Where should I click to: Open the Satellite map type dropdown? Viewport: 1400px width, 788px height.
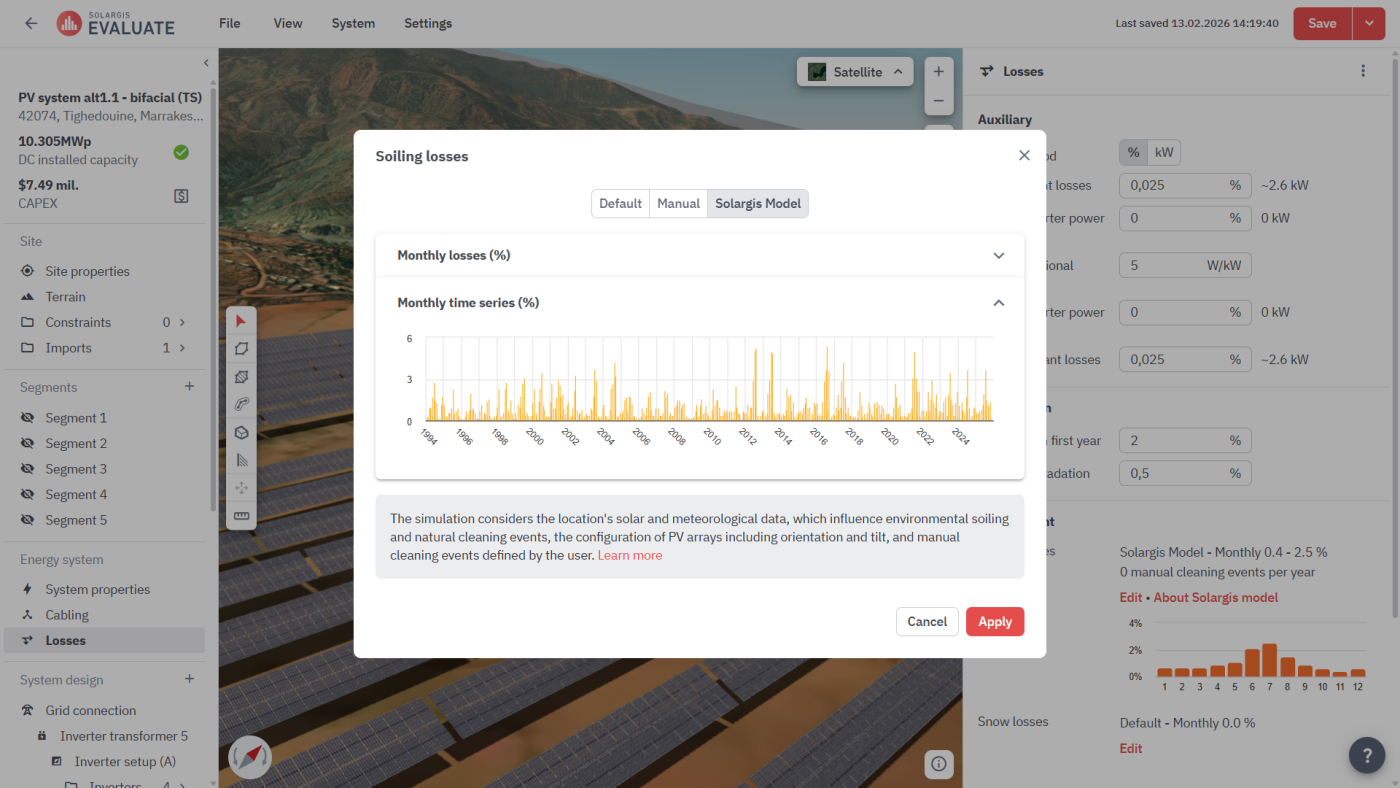[855, 72]
